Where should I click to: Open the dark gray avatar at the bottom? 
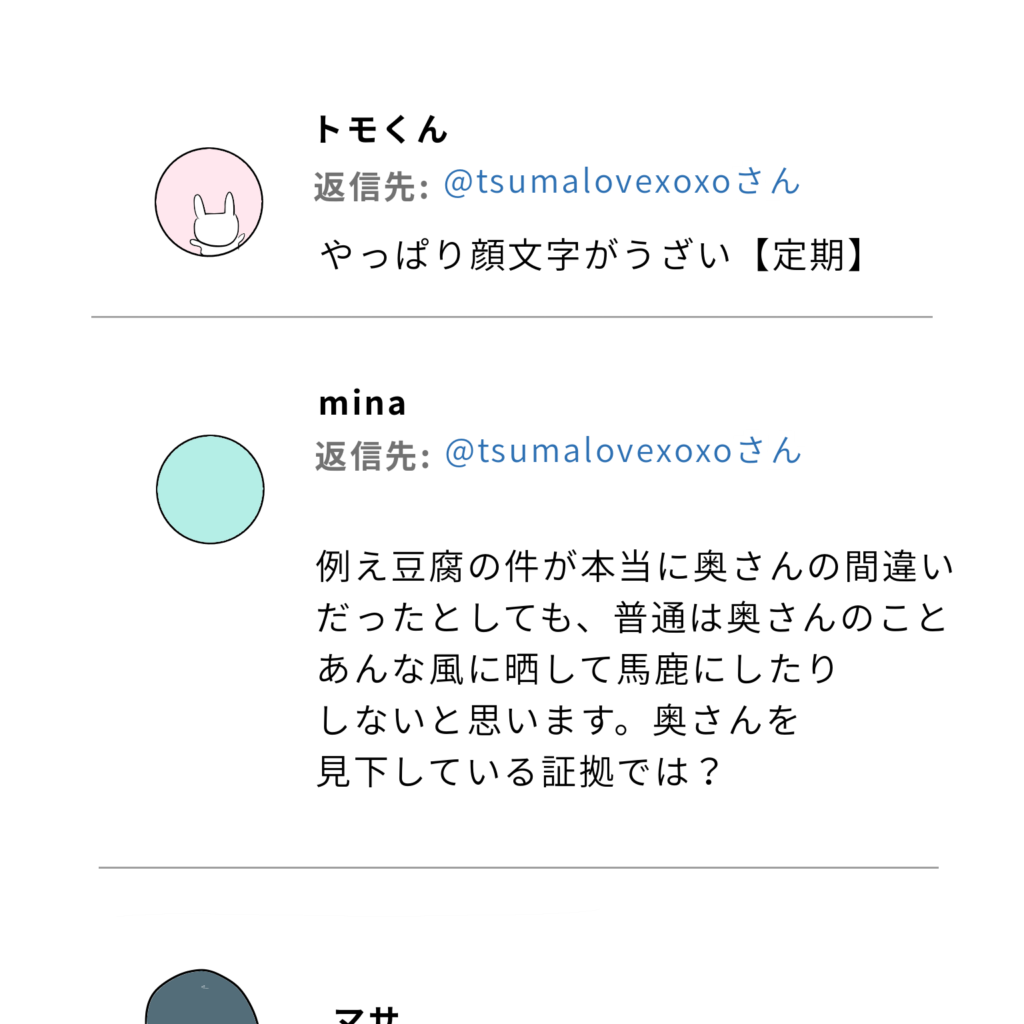202,997
